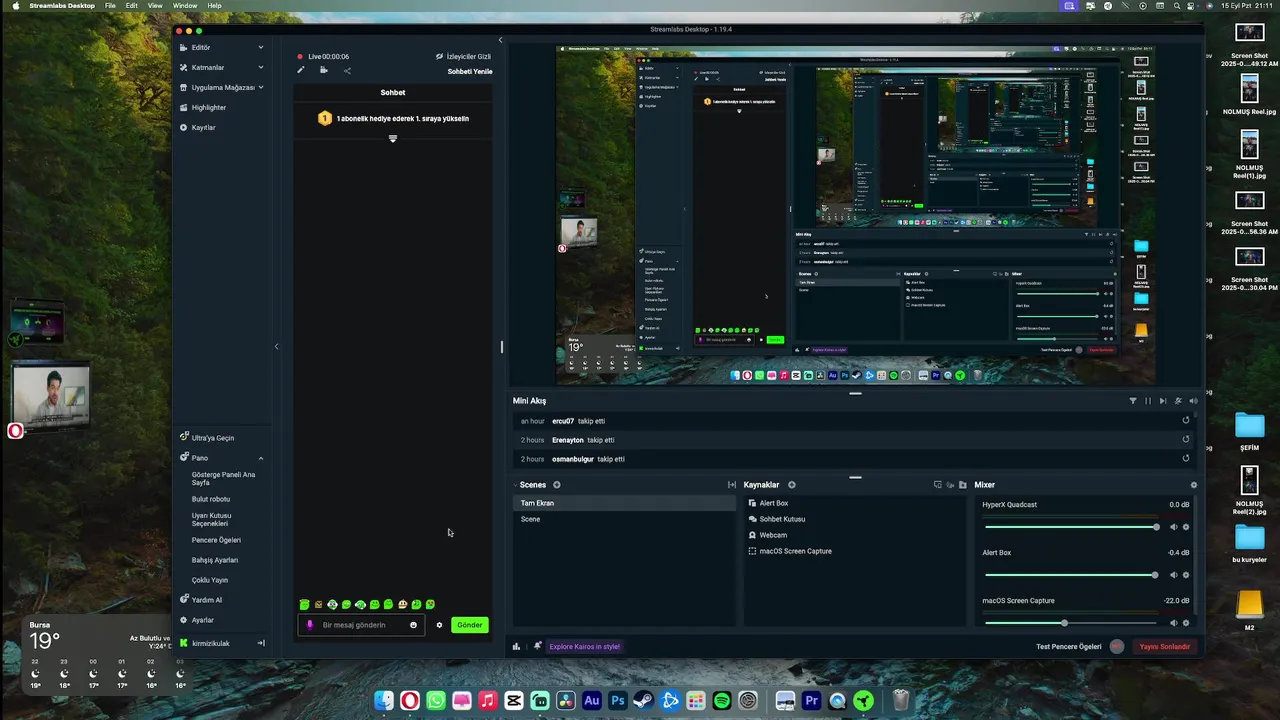Screen dimensions: 1280x720
Task: Select the Tam Ekran scene
Action: pos(624,503)
